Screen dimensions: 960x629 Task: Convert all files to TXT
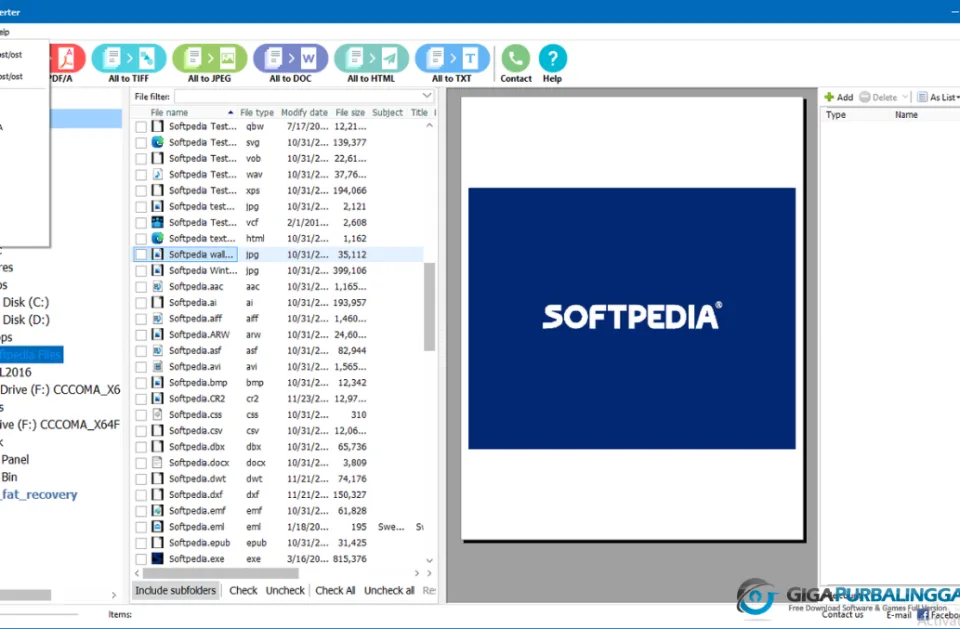pos(452,64)
